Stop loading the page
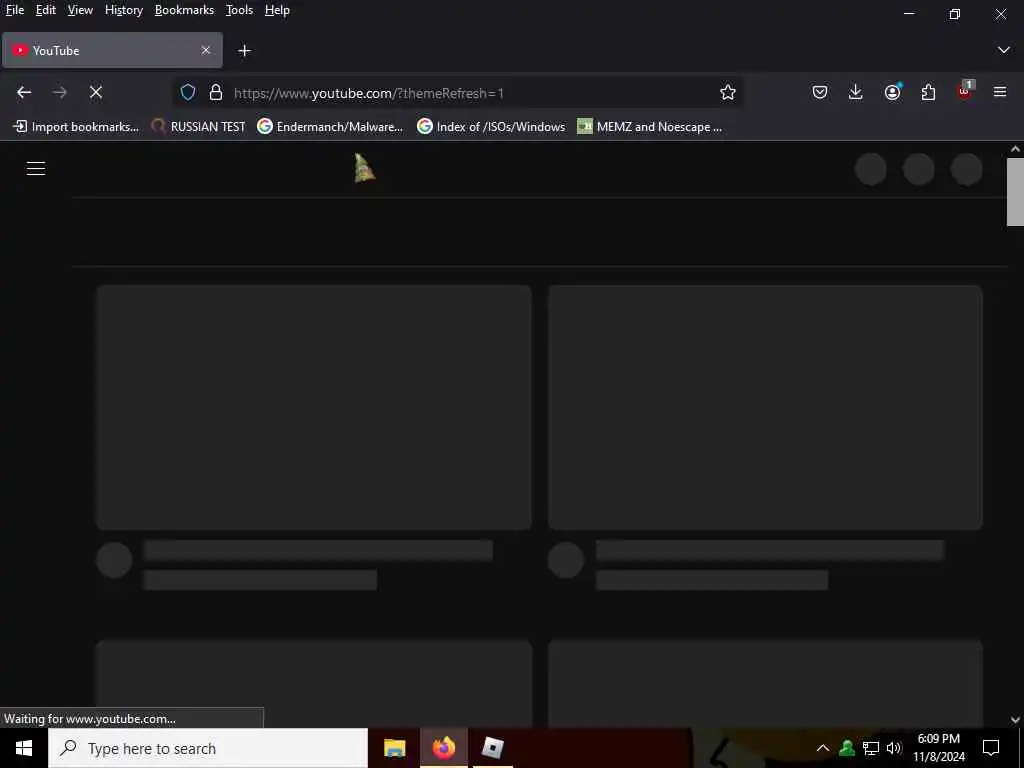This screenshot has height=768, width=1024. 96,93
